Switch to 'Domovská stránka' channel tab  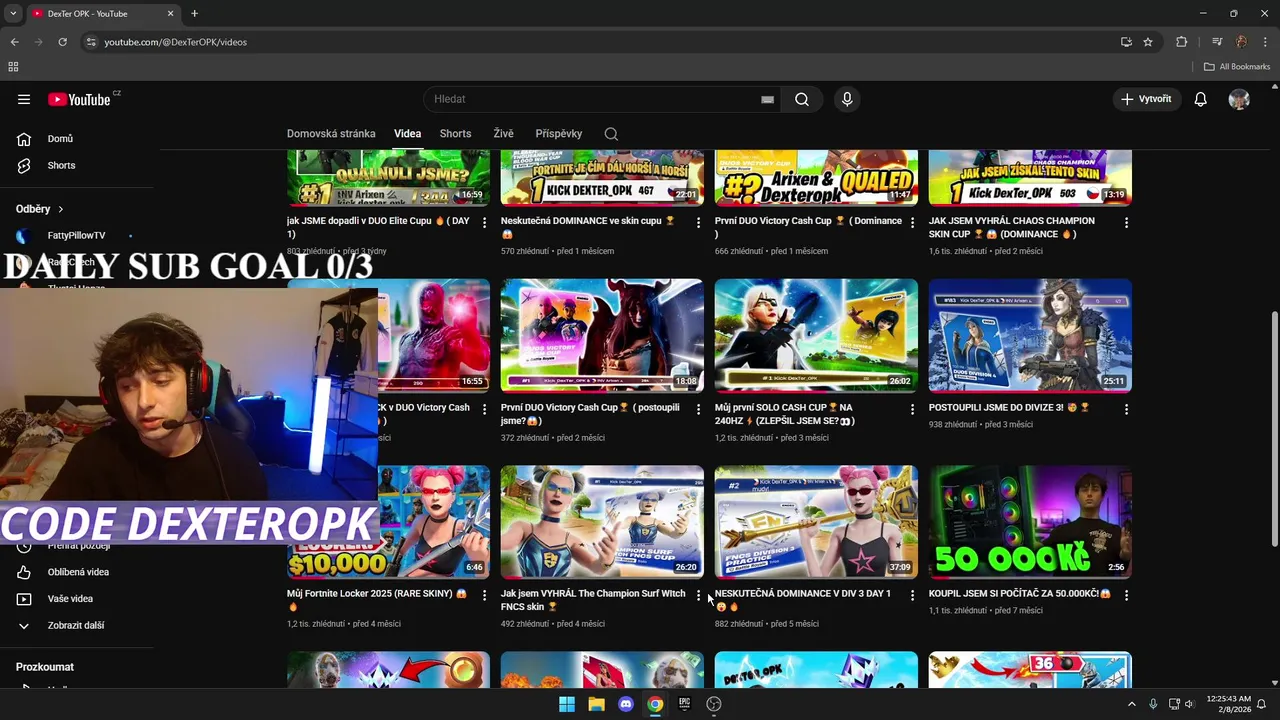click(x=331, y=134)
